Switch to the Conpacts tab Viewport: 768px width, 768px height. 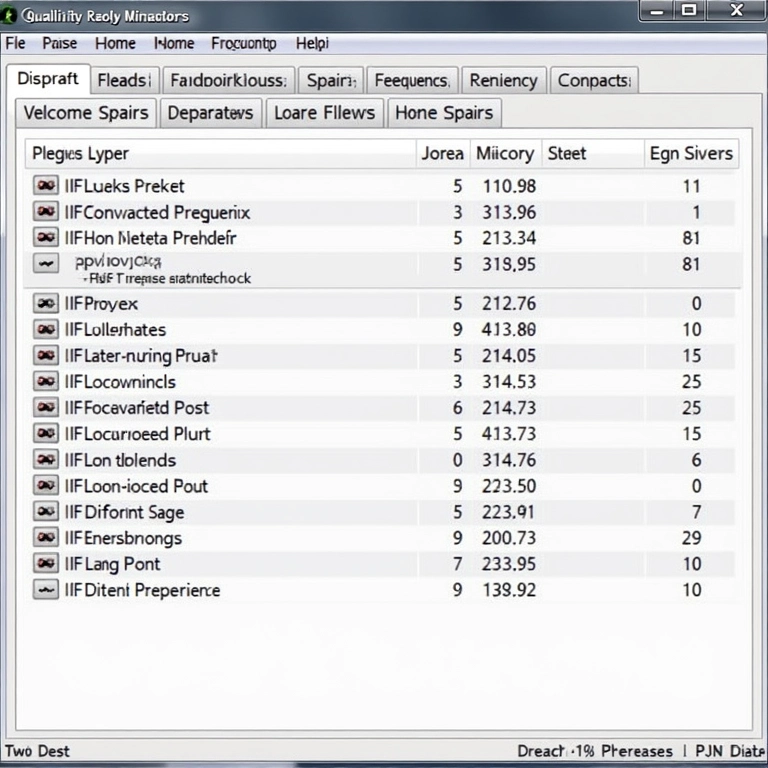[x=593, y=80]
